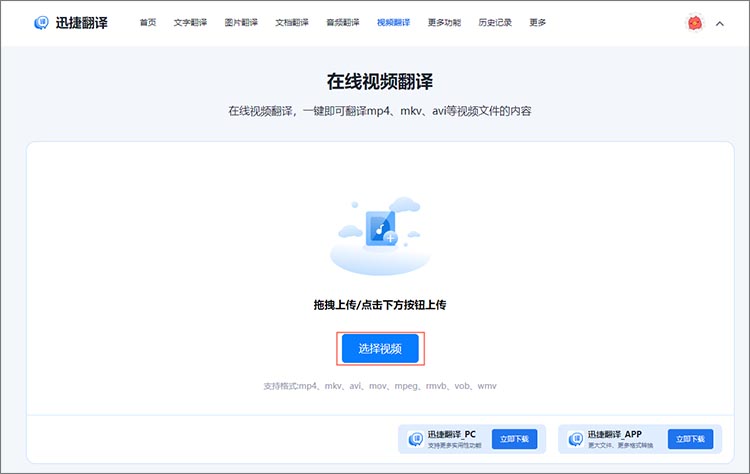Click the 迅捷翻译_PC label text
Viewport: 750px width, 474px height.
(452, 434)
